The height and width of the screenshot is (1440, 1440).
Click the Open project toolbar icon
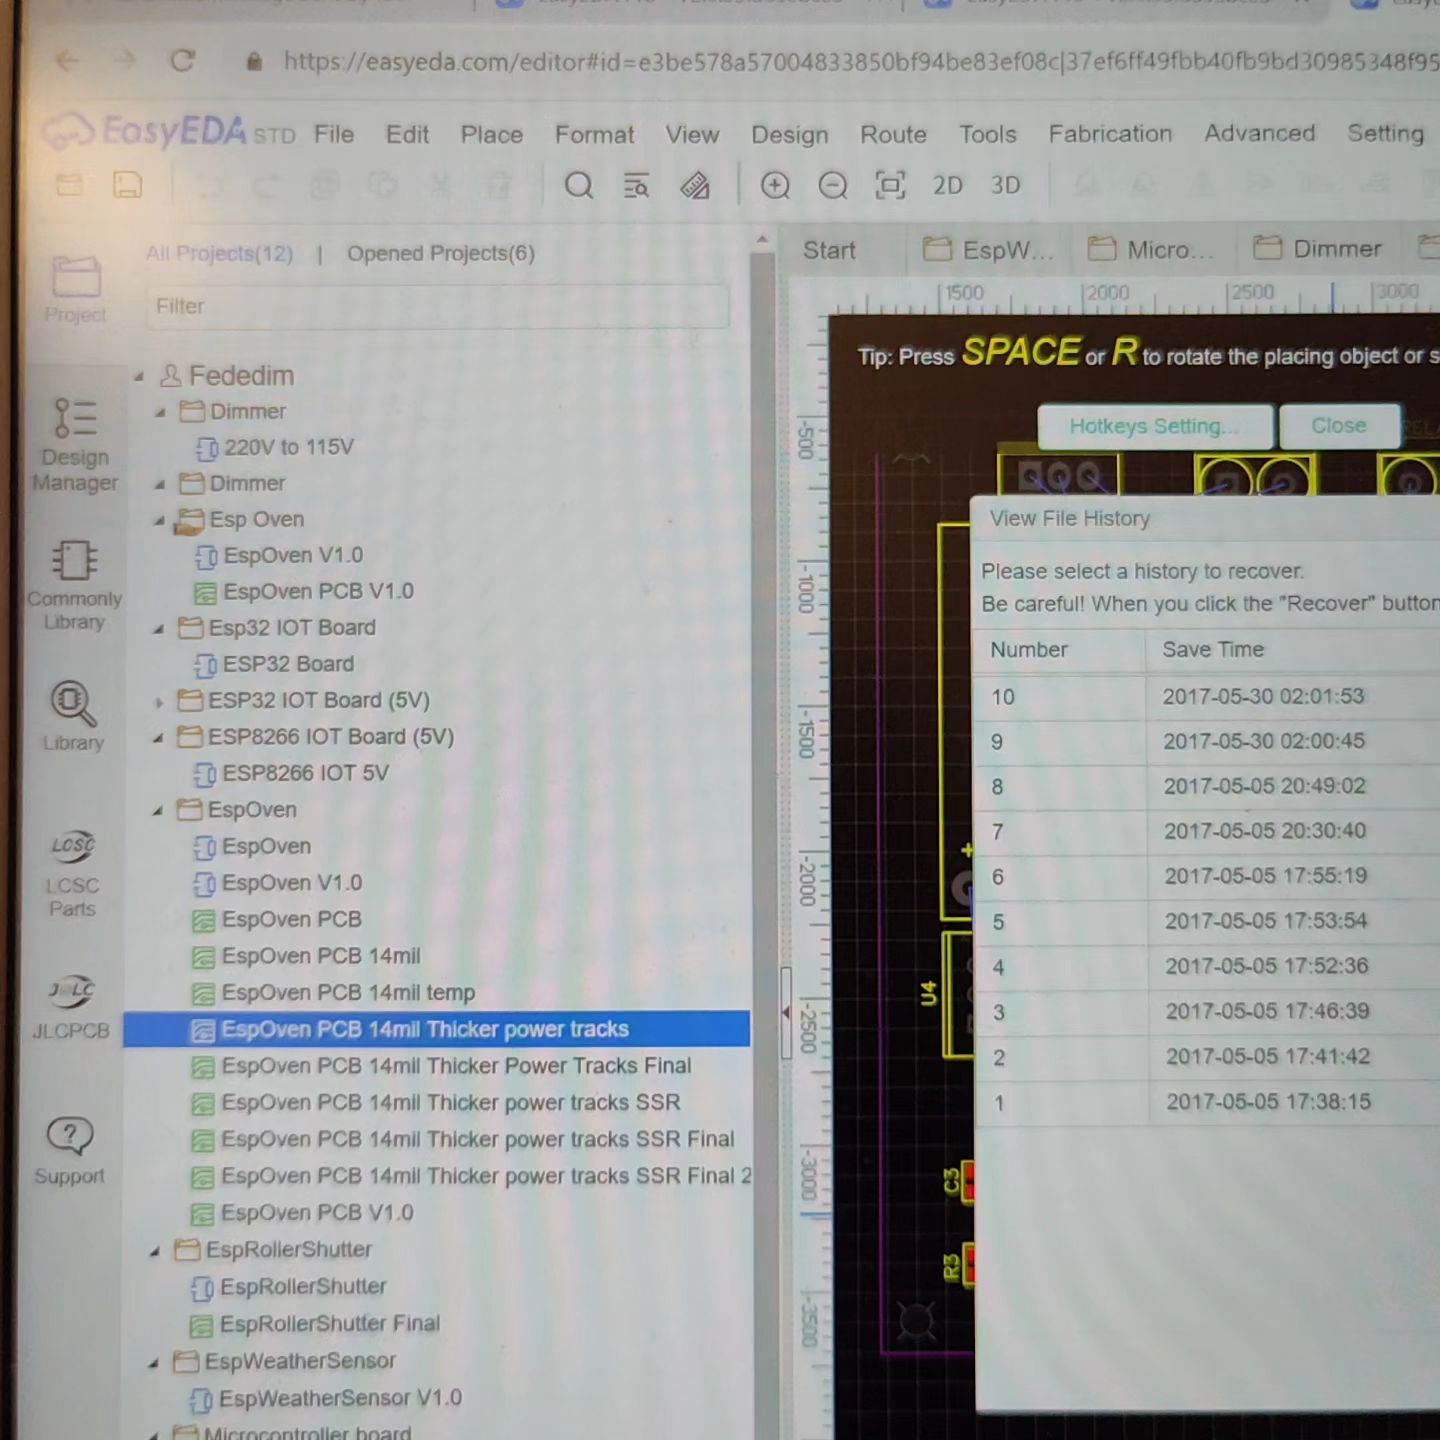pyautogui.click(x=69, y=185)
